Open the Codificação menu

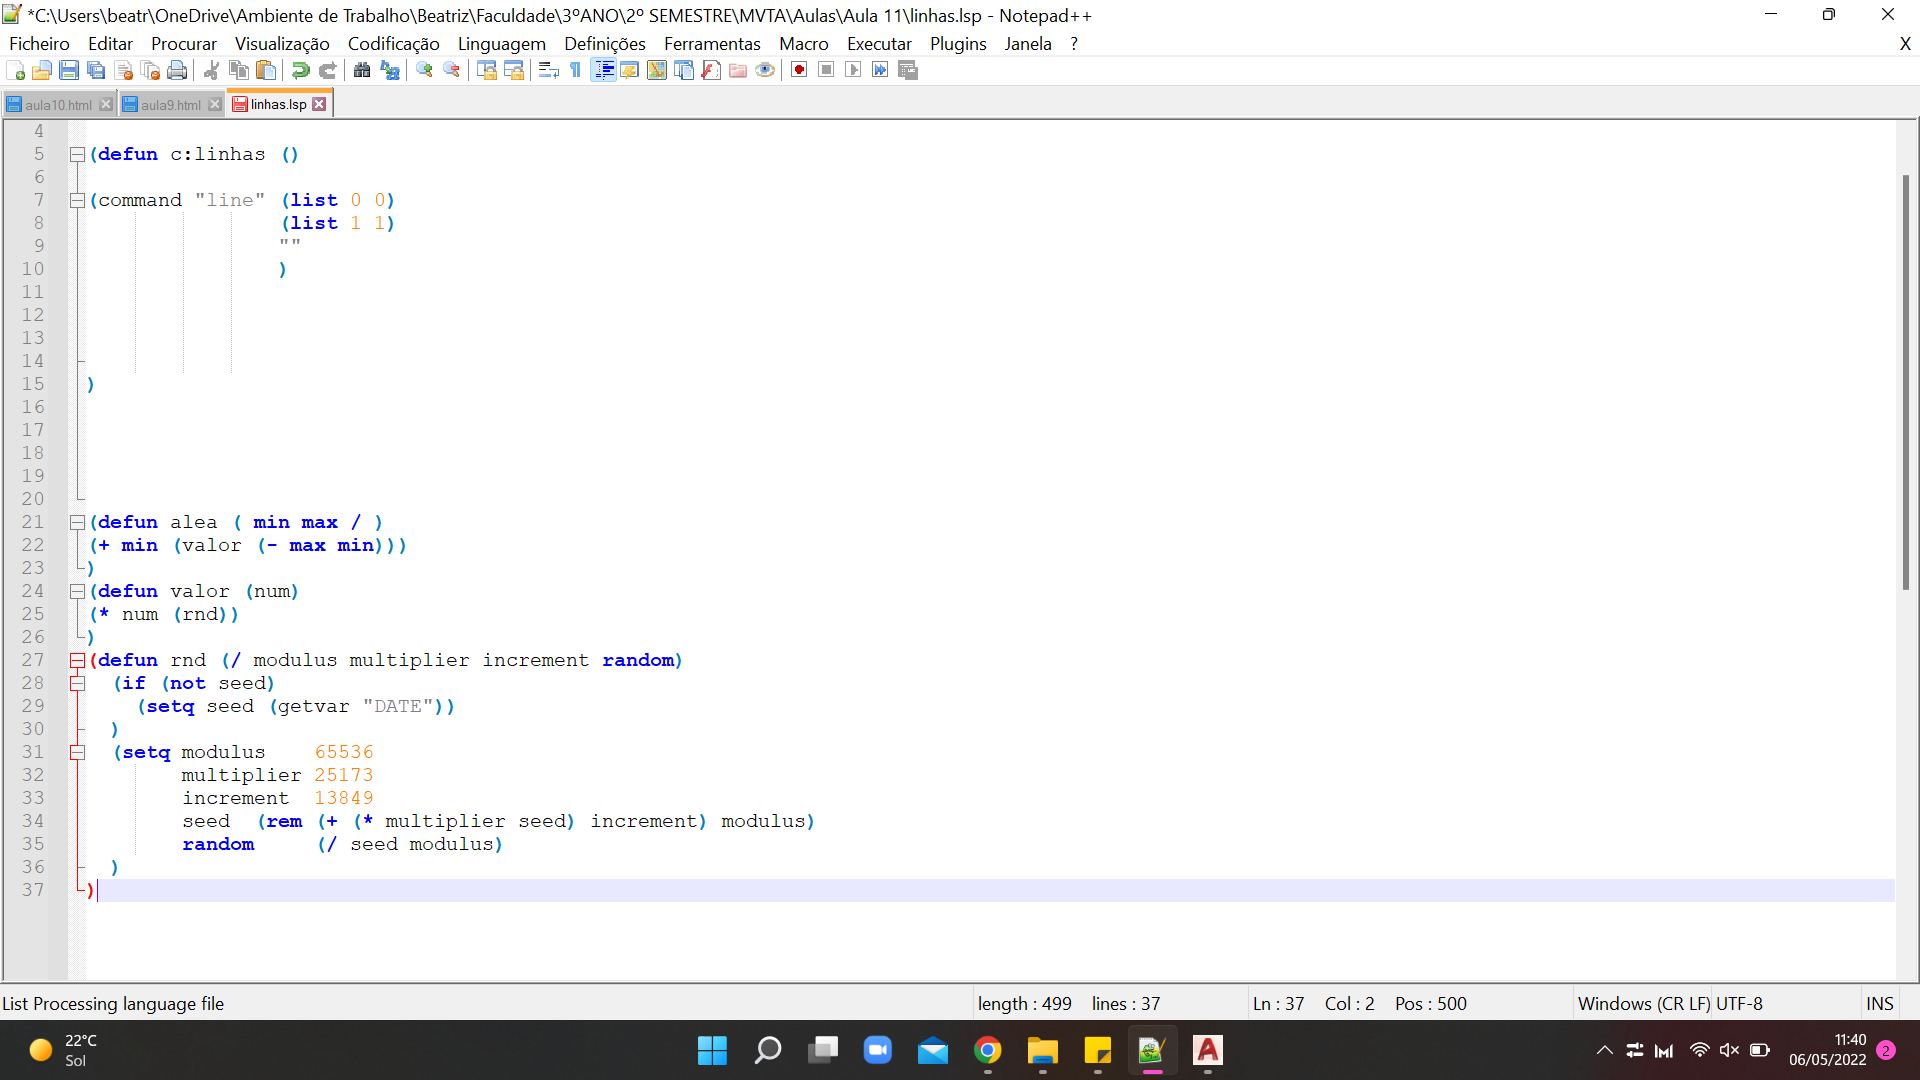pos(393,44)
